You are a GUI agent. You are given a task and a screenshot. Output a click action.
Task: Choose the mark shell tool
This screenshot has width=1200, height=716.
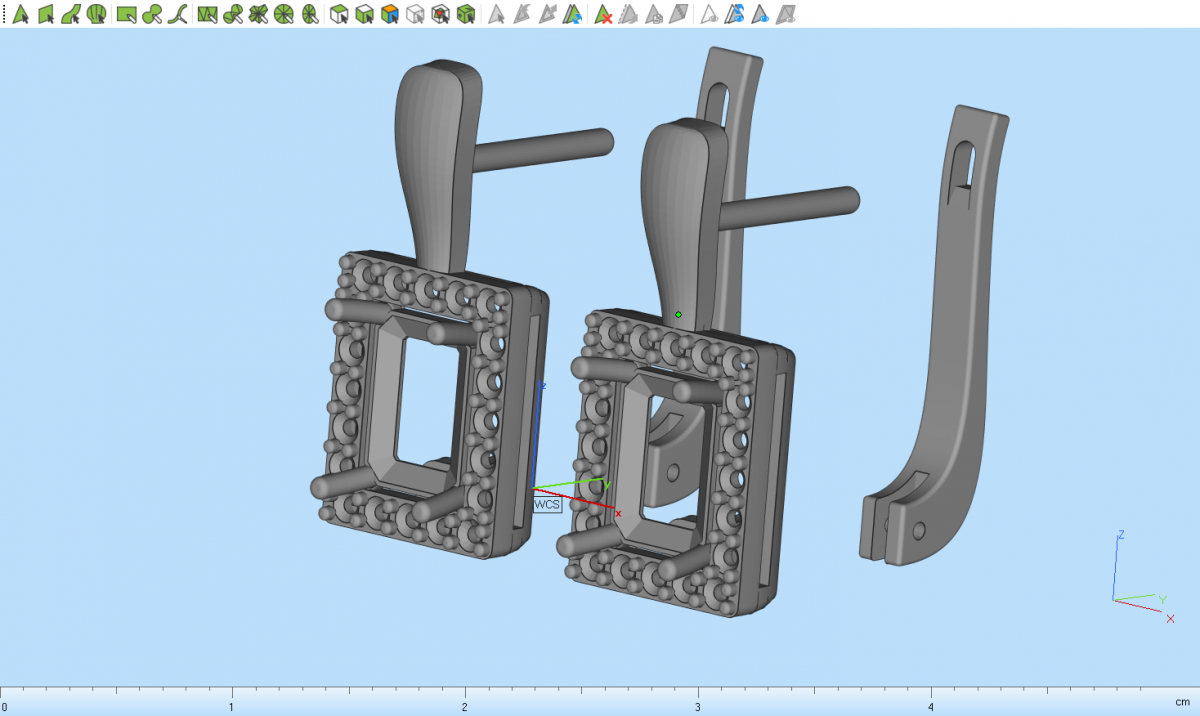coord(97,14)
